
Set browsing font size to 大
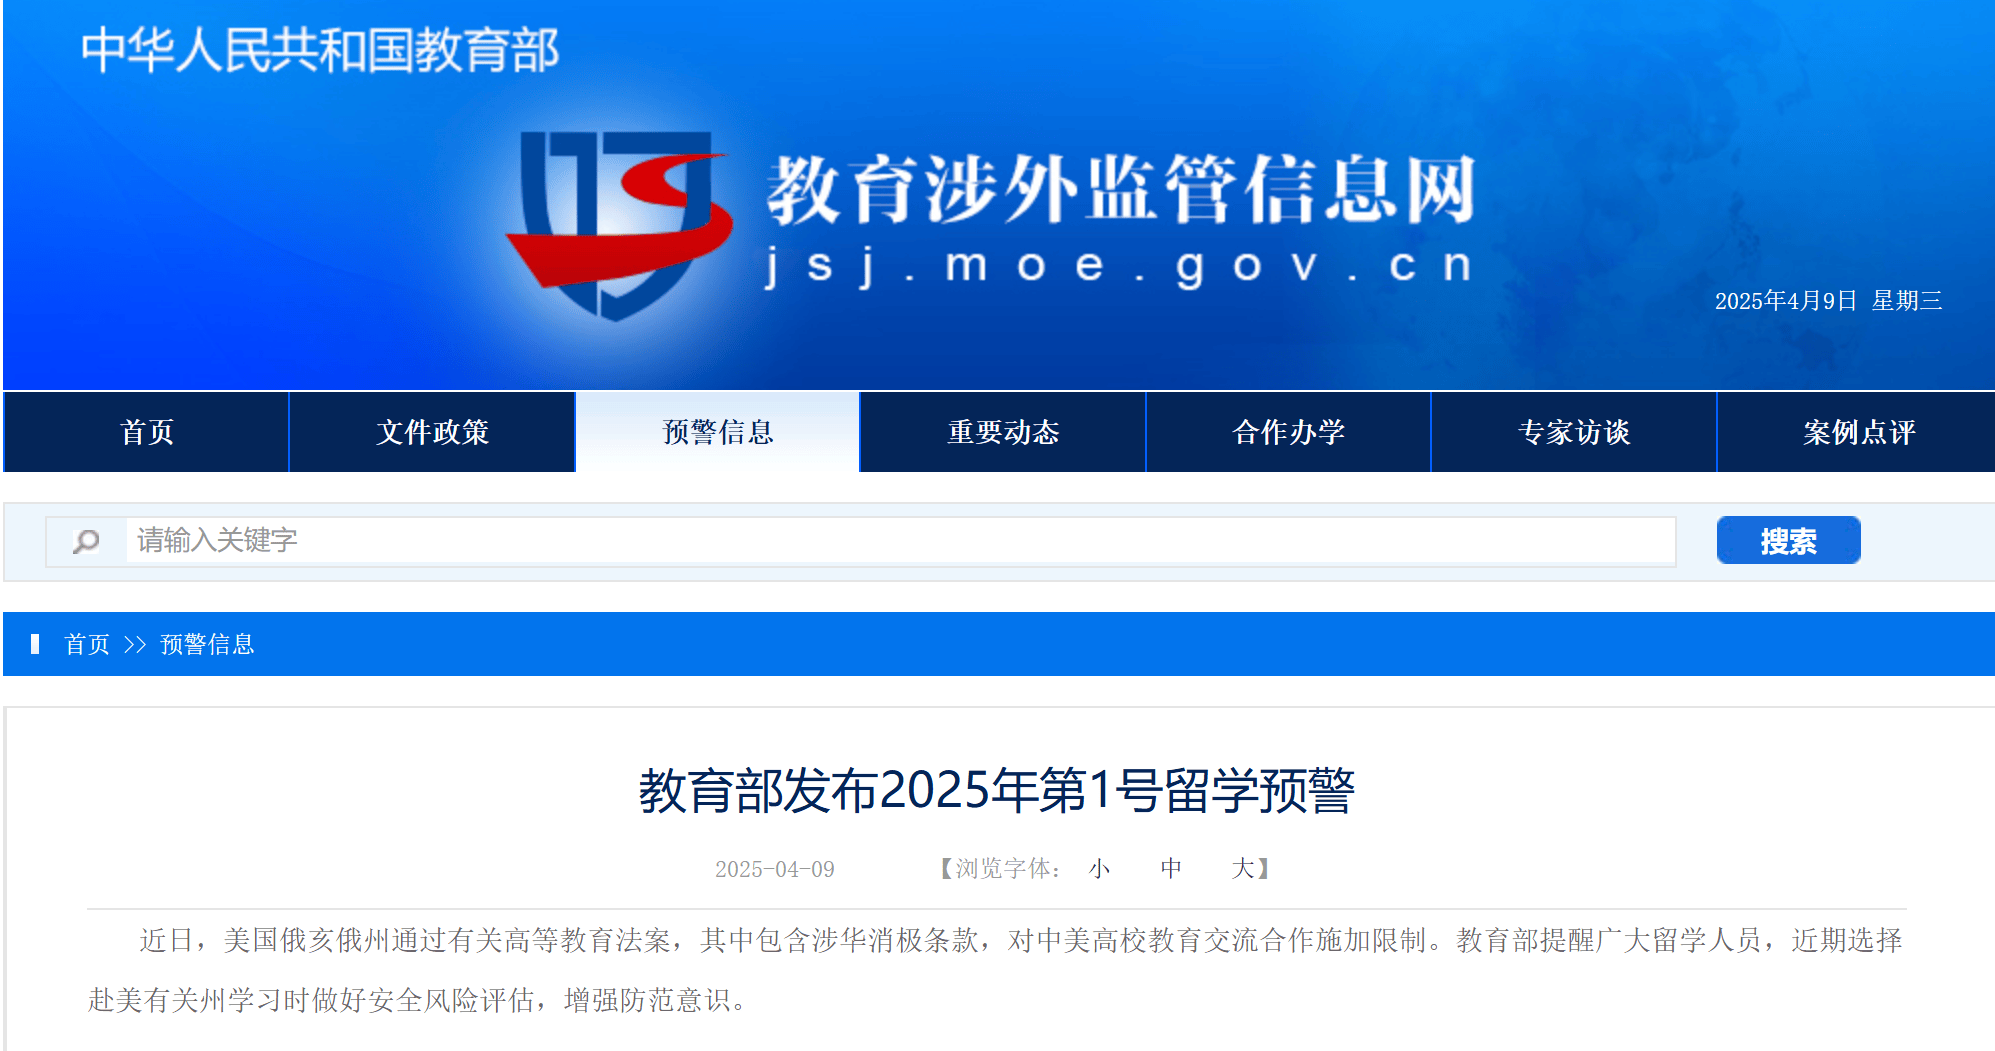tap(1242, 868)
